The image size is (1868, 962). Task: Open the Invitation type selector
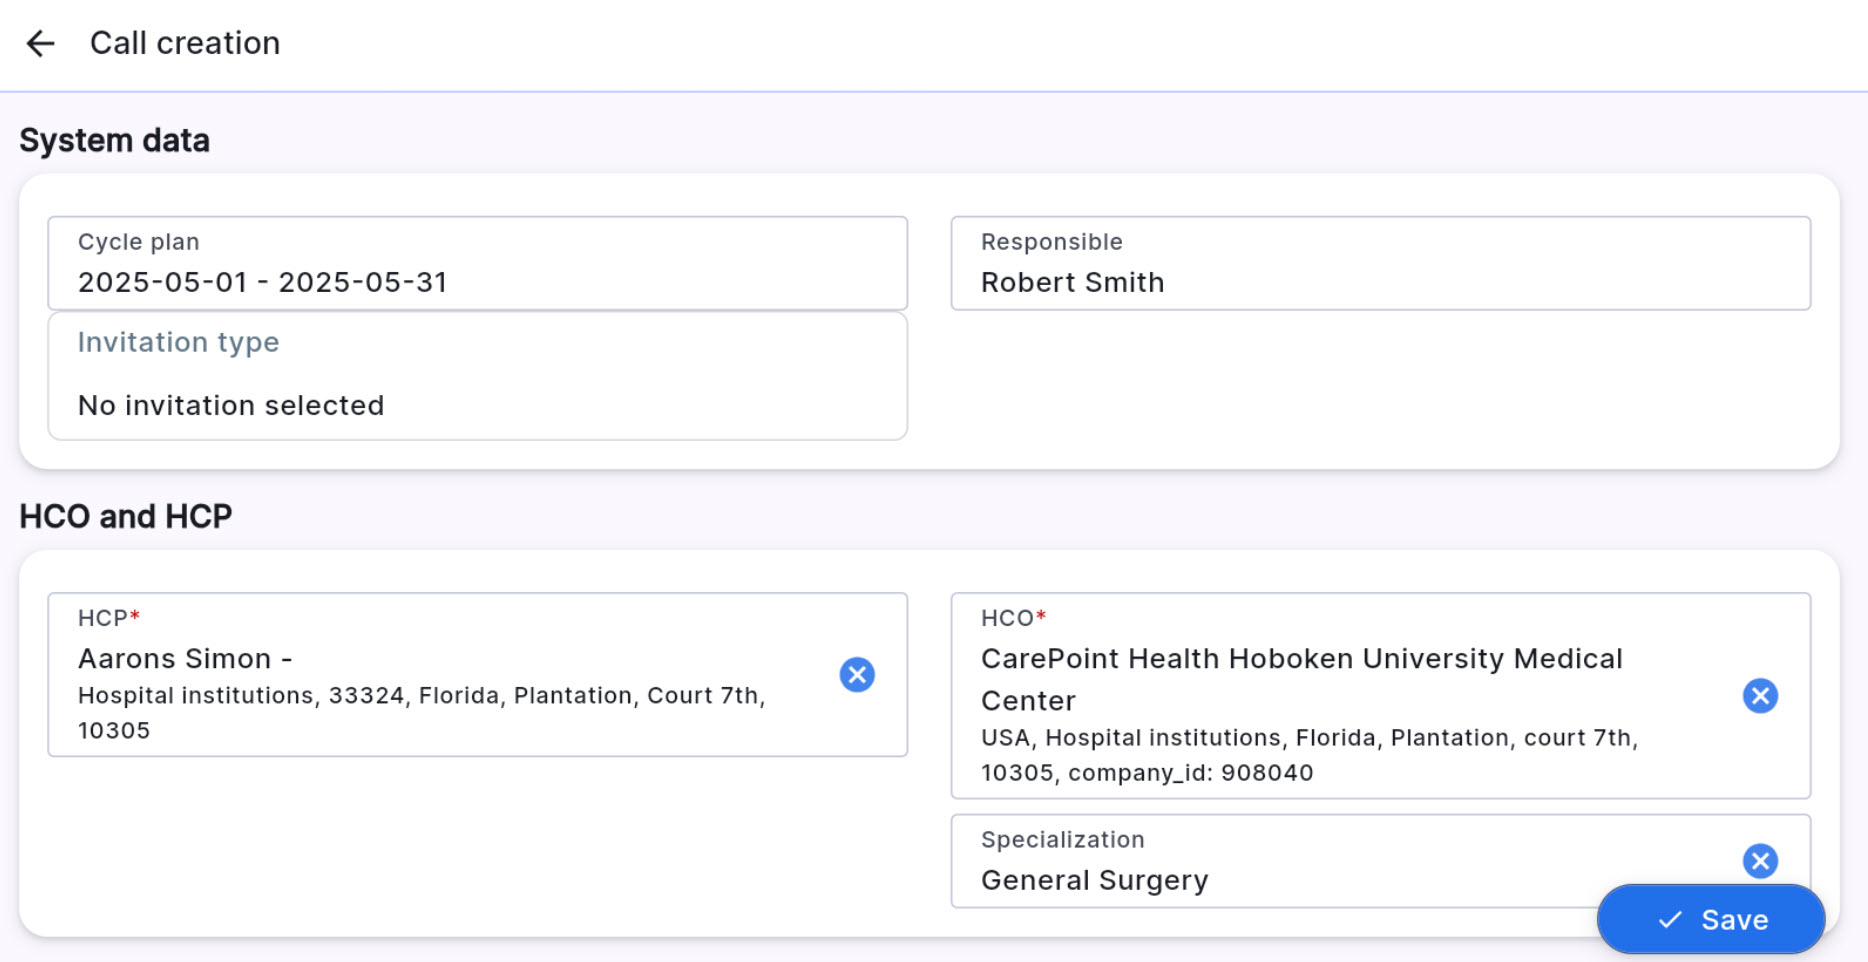pos(477,376)
